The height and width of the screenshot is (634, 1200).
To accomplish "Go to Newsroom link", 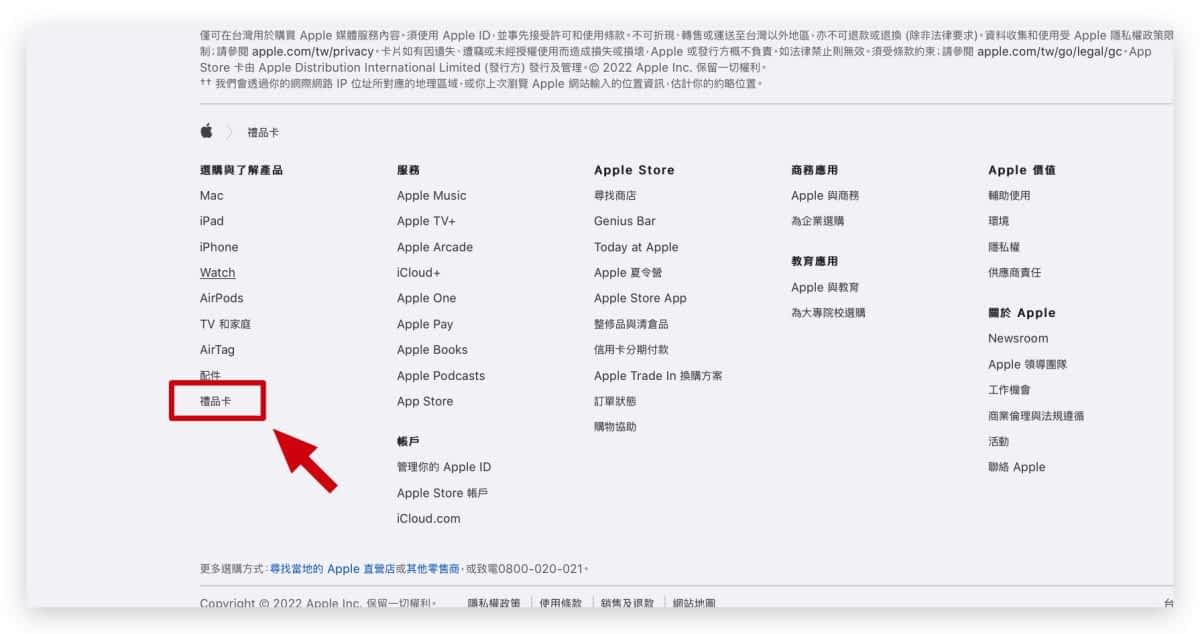I will click(x=1018, y=339).
